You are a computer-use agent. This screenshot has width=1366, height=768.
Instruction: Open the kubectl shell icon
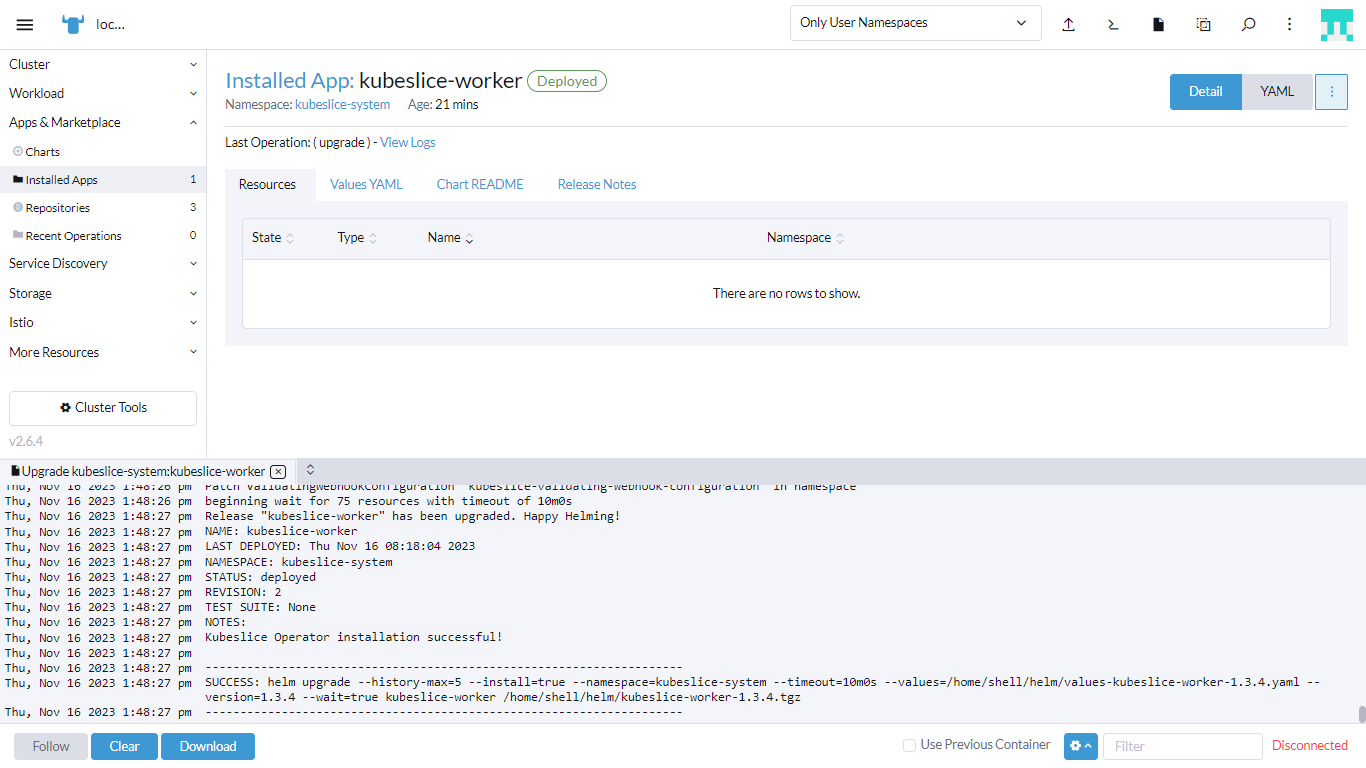(1113, 25)
